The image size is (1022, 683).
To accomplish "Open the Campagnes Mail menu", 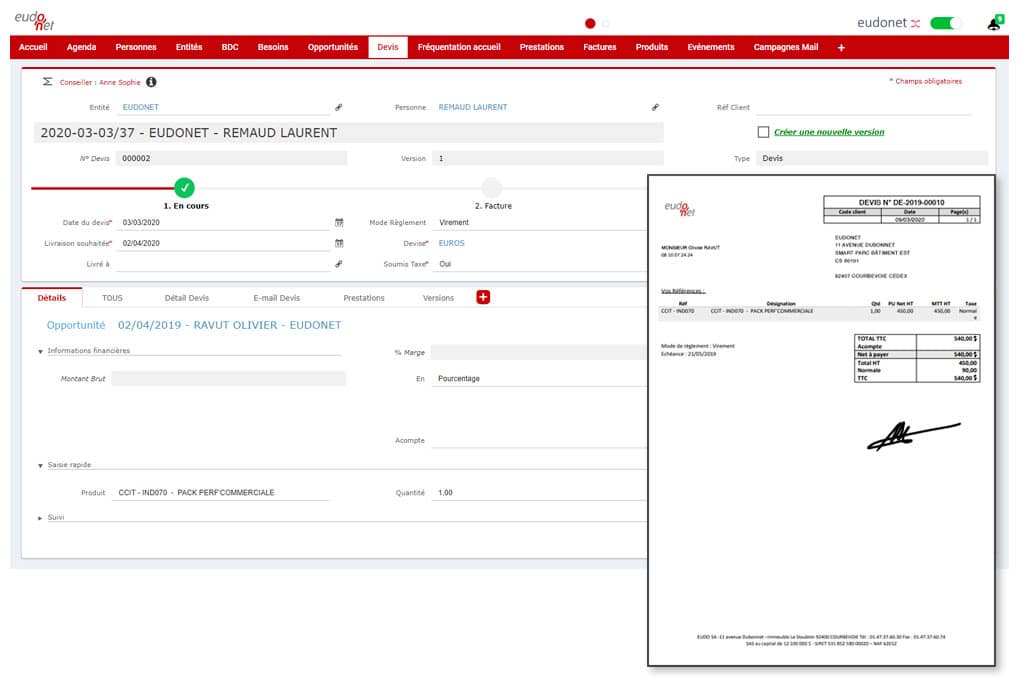I will click(x=786, y=47).
